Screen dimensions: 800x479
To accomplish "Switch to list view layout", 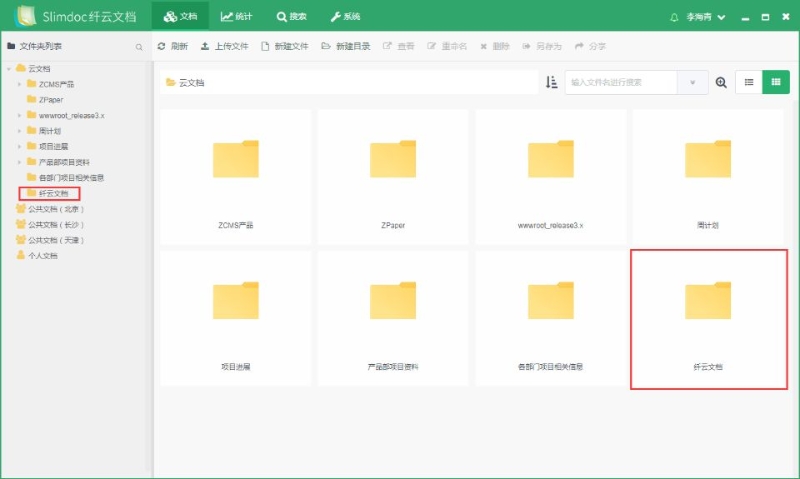I will pyautogui.click(x=748, y=83).
